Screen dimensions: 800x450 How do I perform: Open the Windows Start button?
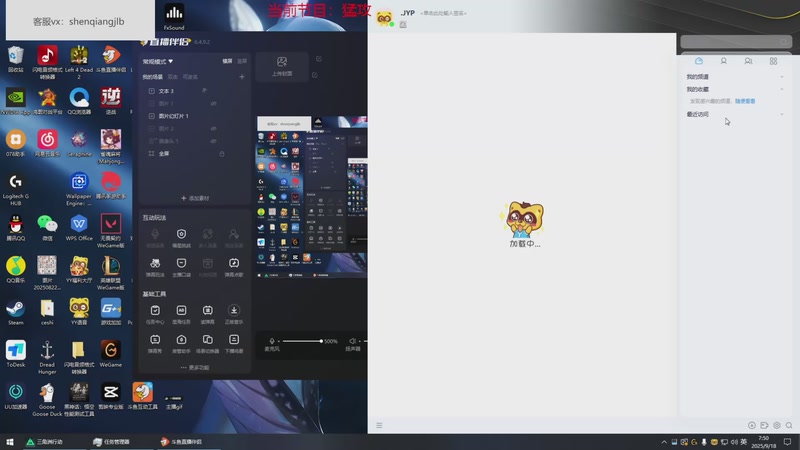(x=10, y=442)
